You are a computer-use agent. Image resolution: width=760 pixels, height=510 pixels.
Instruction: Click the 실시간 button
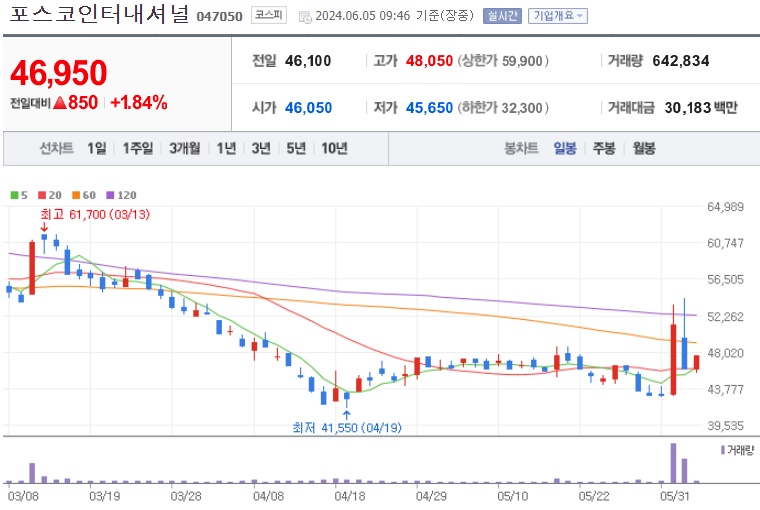pyautogui.click(x=502, y=16)
